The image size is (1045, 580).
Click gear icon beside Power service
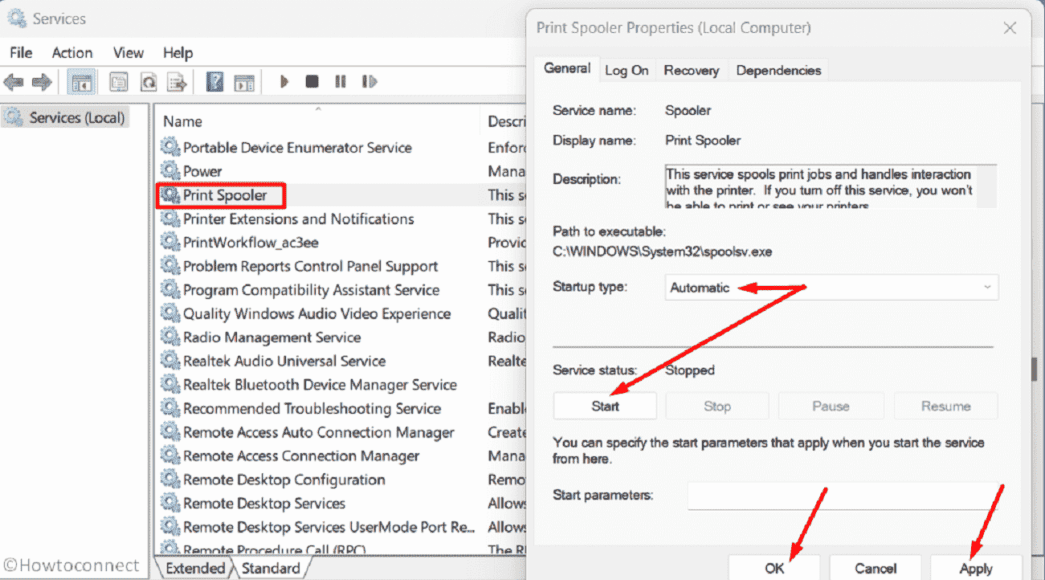(x=171, y=170)
